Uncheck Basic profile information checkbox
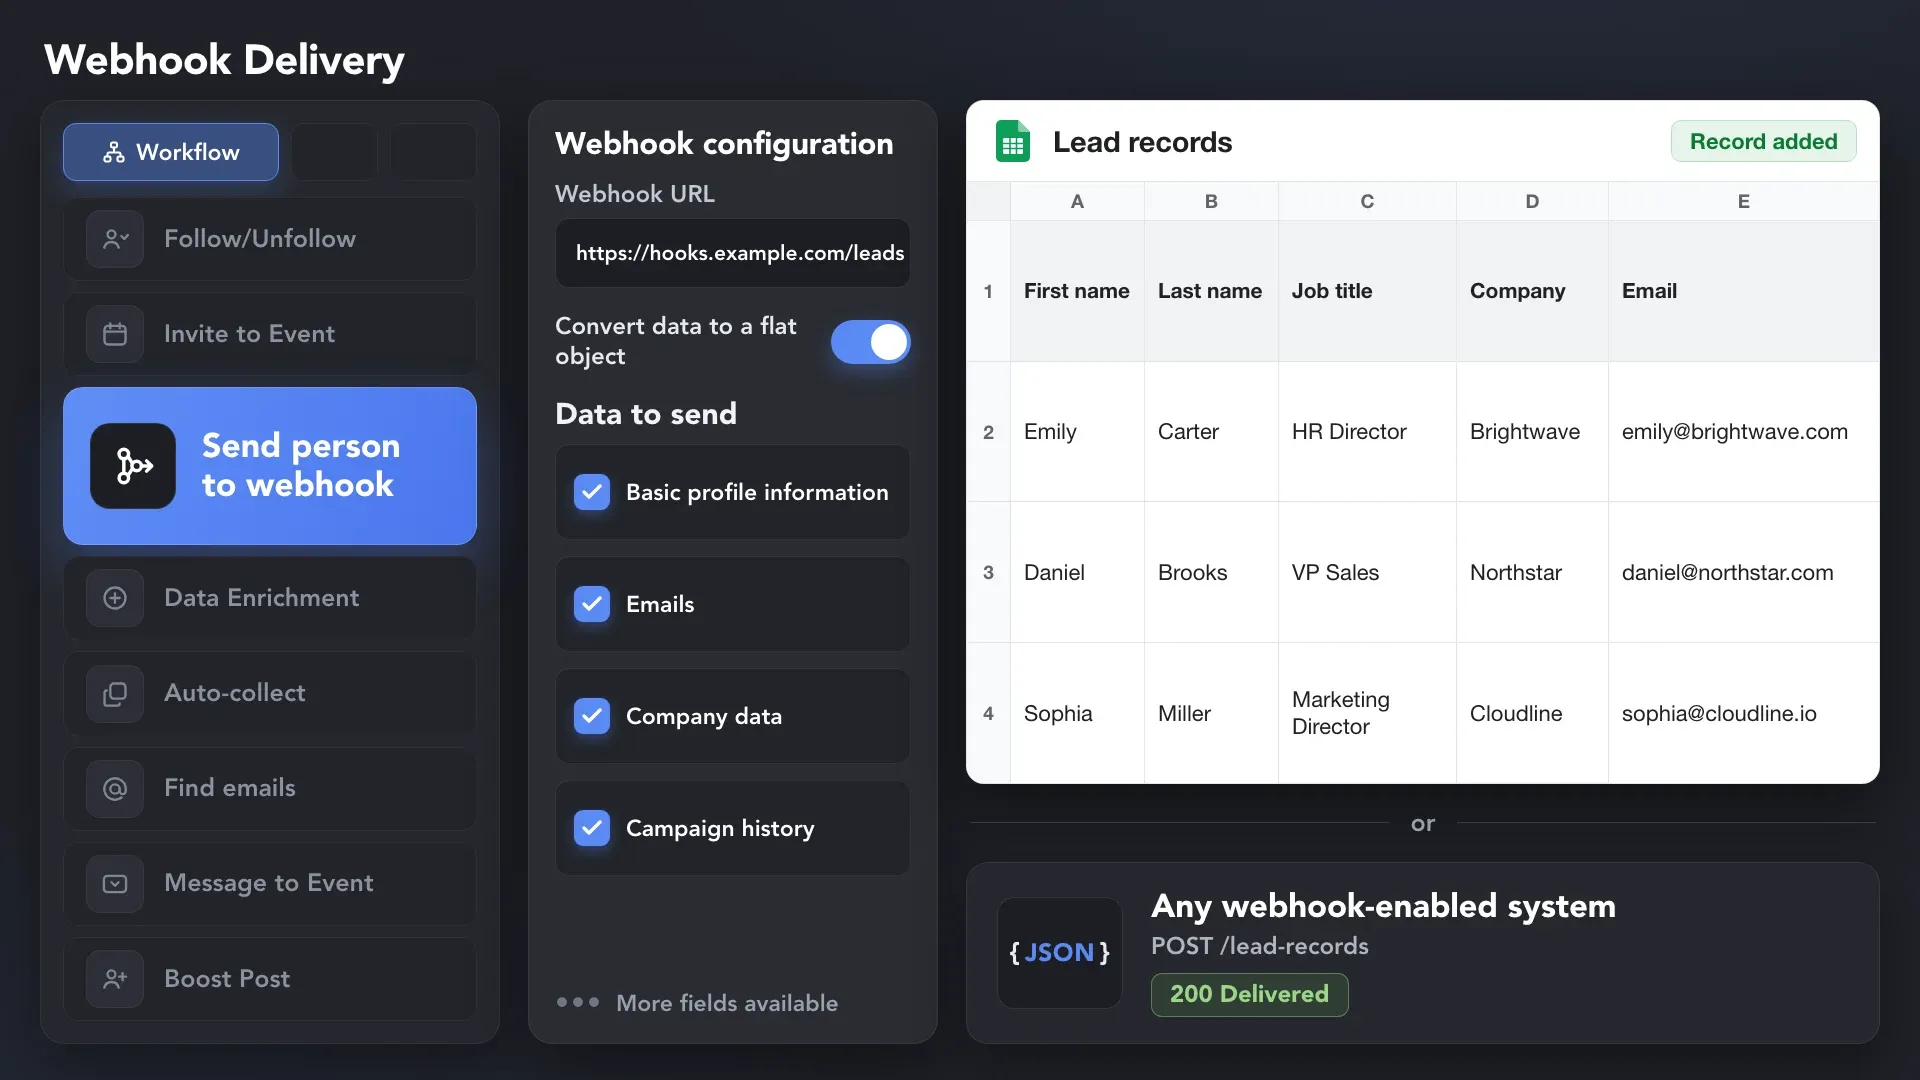Viewport: 1920px width, 1080px height. tap(592, 492)
